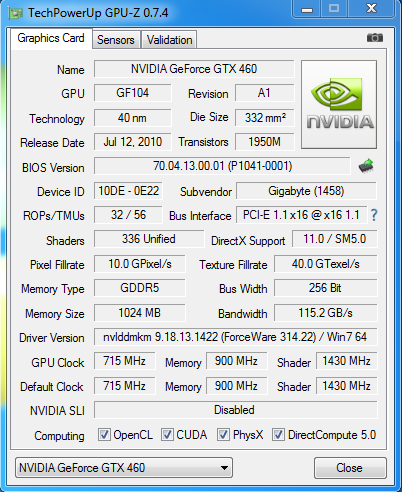402x492 pixels.
Task: Click the Default Clock row Shader 1430 MHz field
Action: 347,386
